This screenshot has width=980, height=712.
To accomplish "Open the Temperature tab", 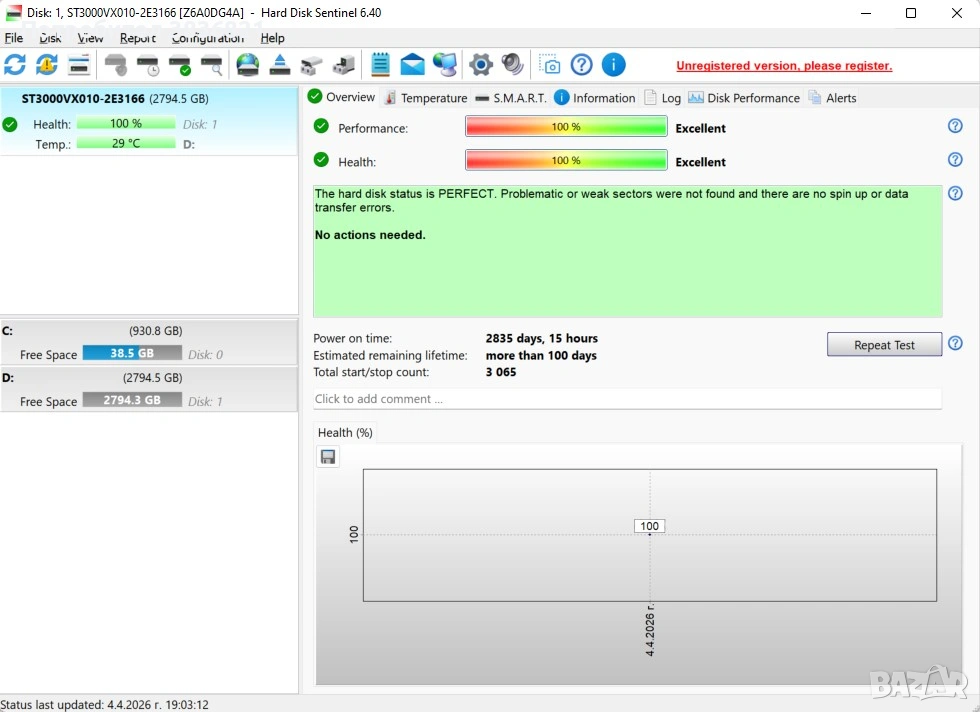I will 426,98.
